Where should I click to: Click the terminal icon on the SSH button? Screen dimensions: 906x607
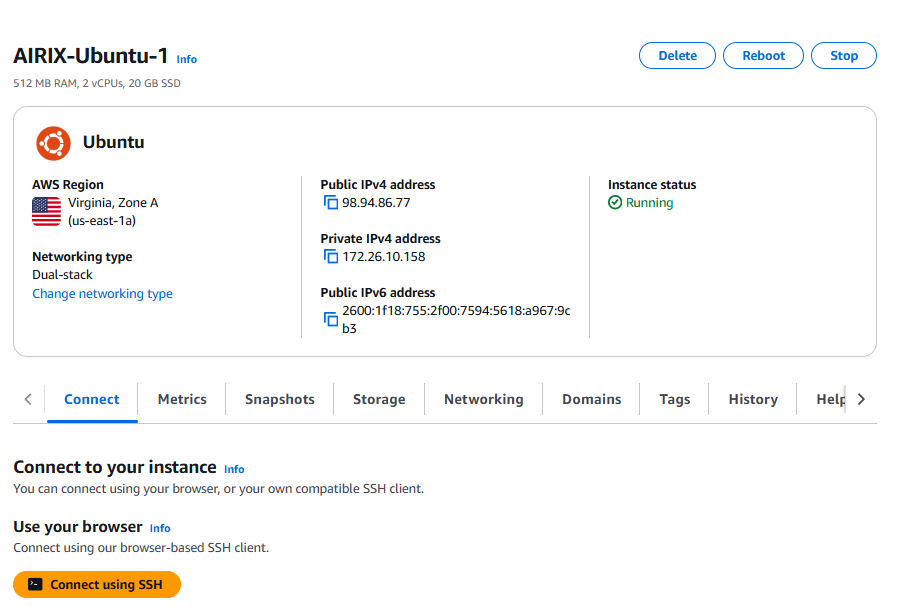pyautogui.click(x=32, y=584)
